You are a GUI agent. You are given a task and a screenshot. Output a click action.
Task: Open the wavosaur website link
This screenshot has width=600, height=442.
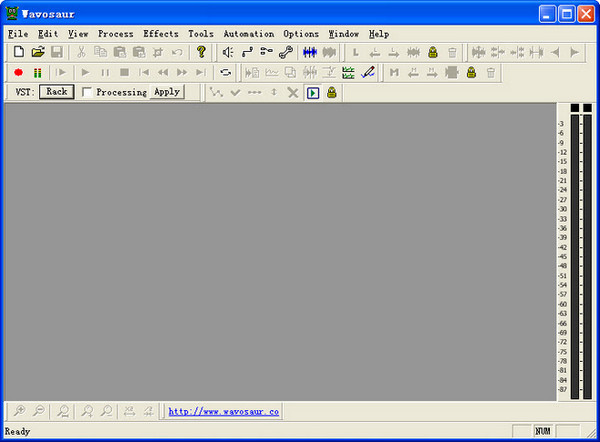[x=223, y=412]
